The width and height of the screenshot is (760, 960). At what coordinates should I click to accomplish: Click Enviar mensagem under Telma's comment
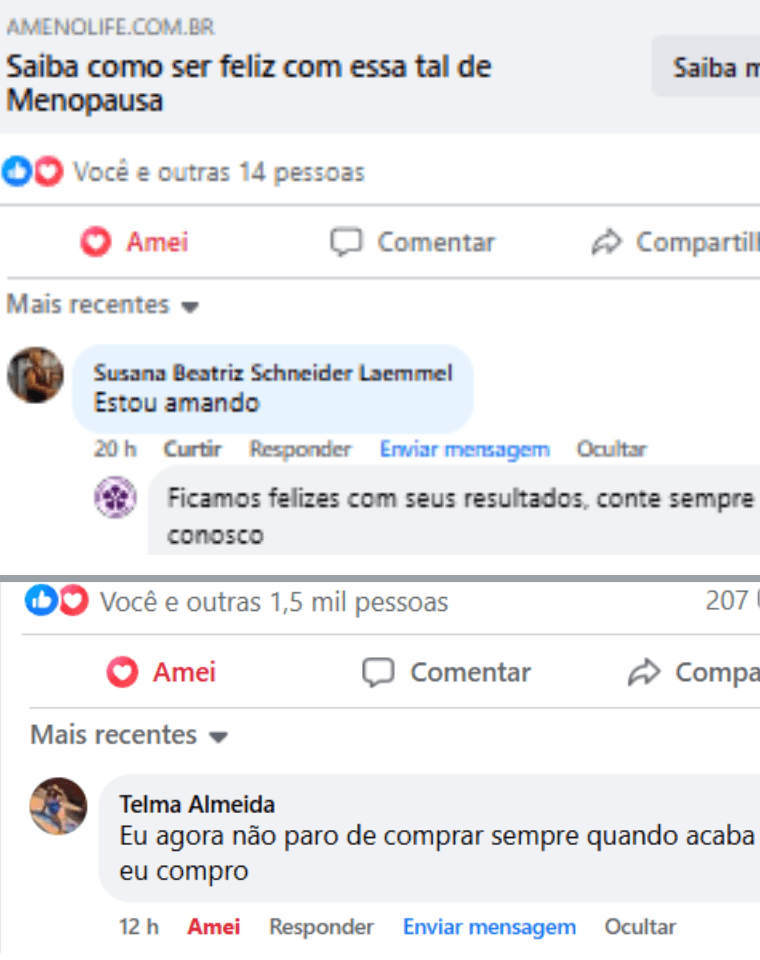(489, 927)
